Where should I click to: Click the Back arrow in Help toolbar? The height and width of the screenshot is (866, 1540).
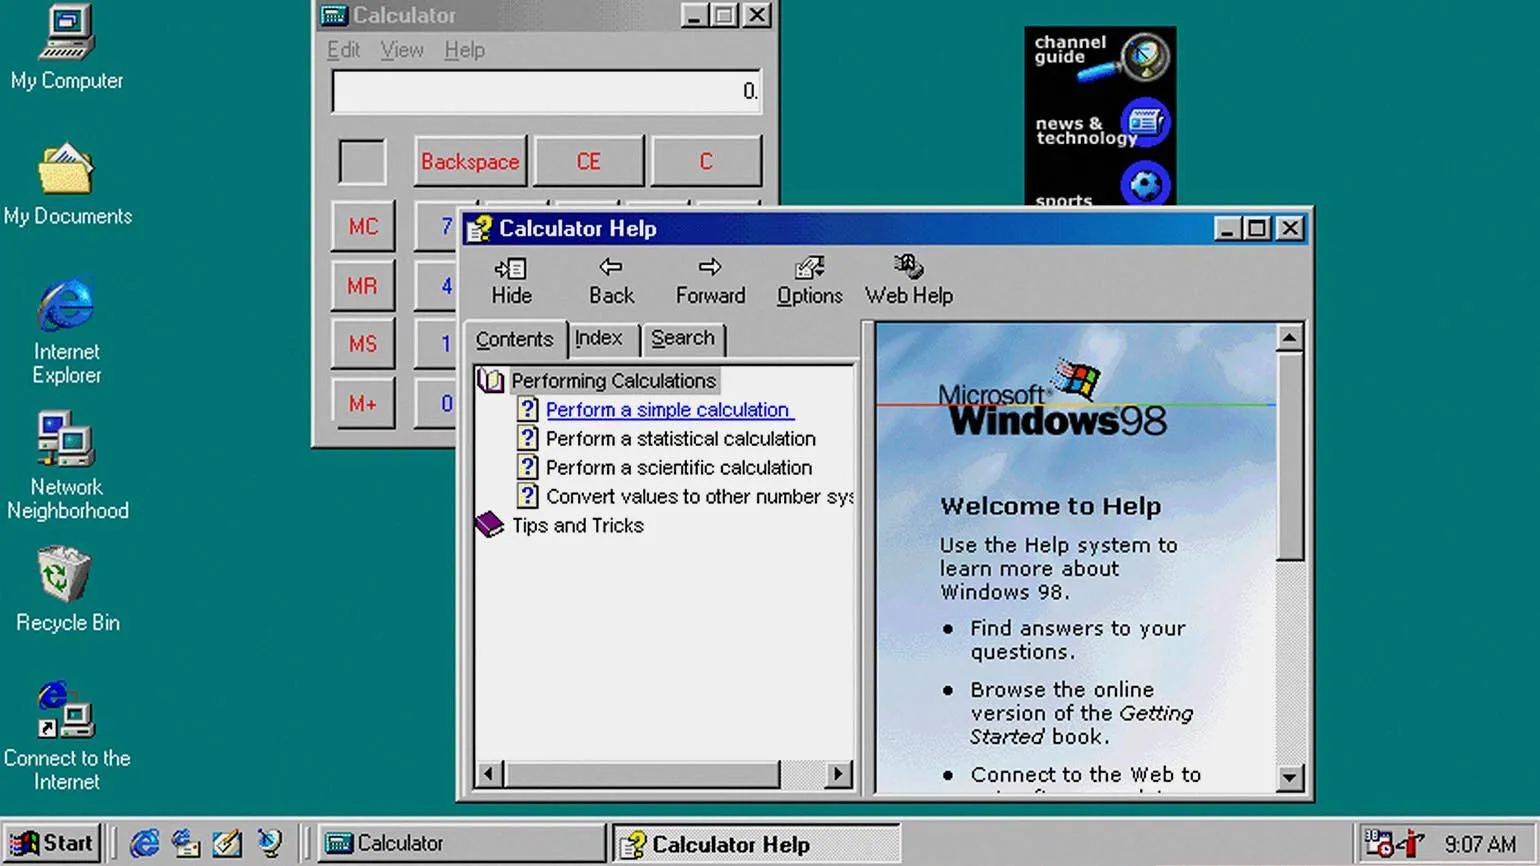tap(611, 280)
